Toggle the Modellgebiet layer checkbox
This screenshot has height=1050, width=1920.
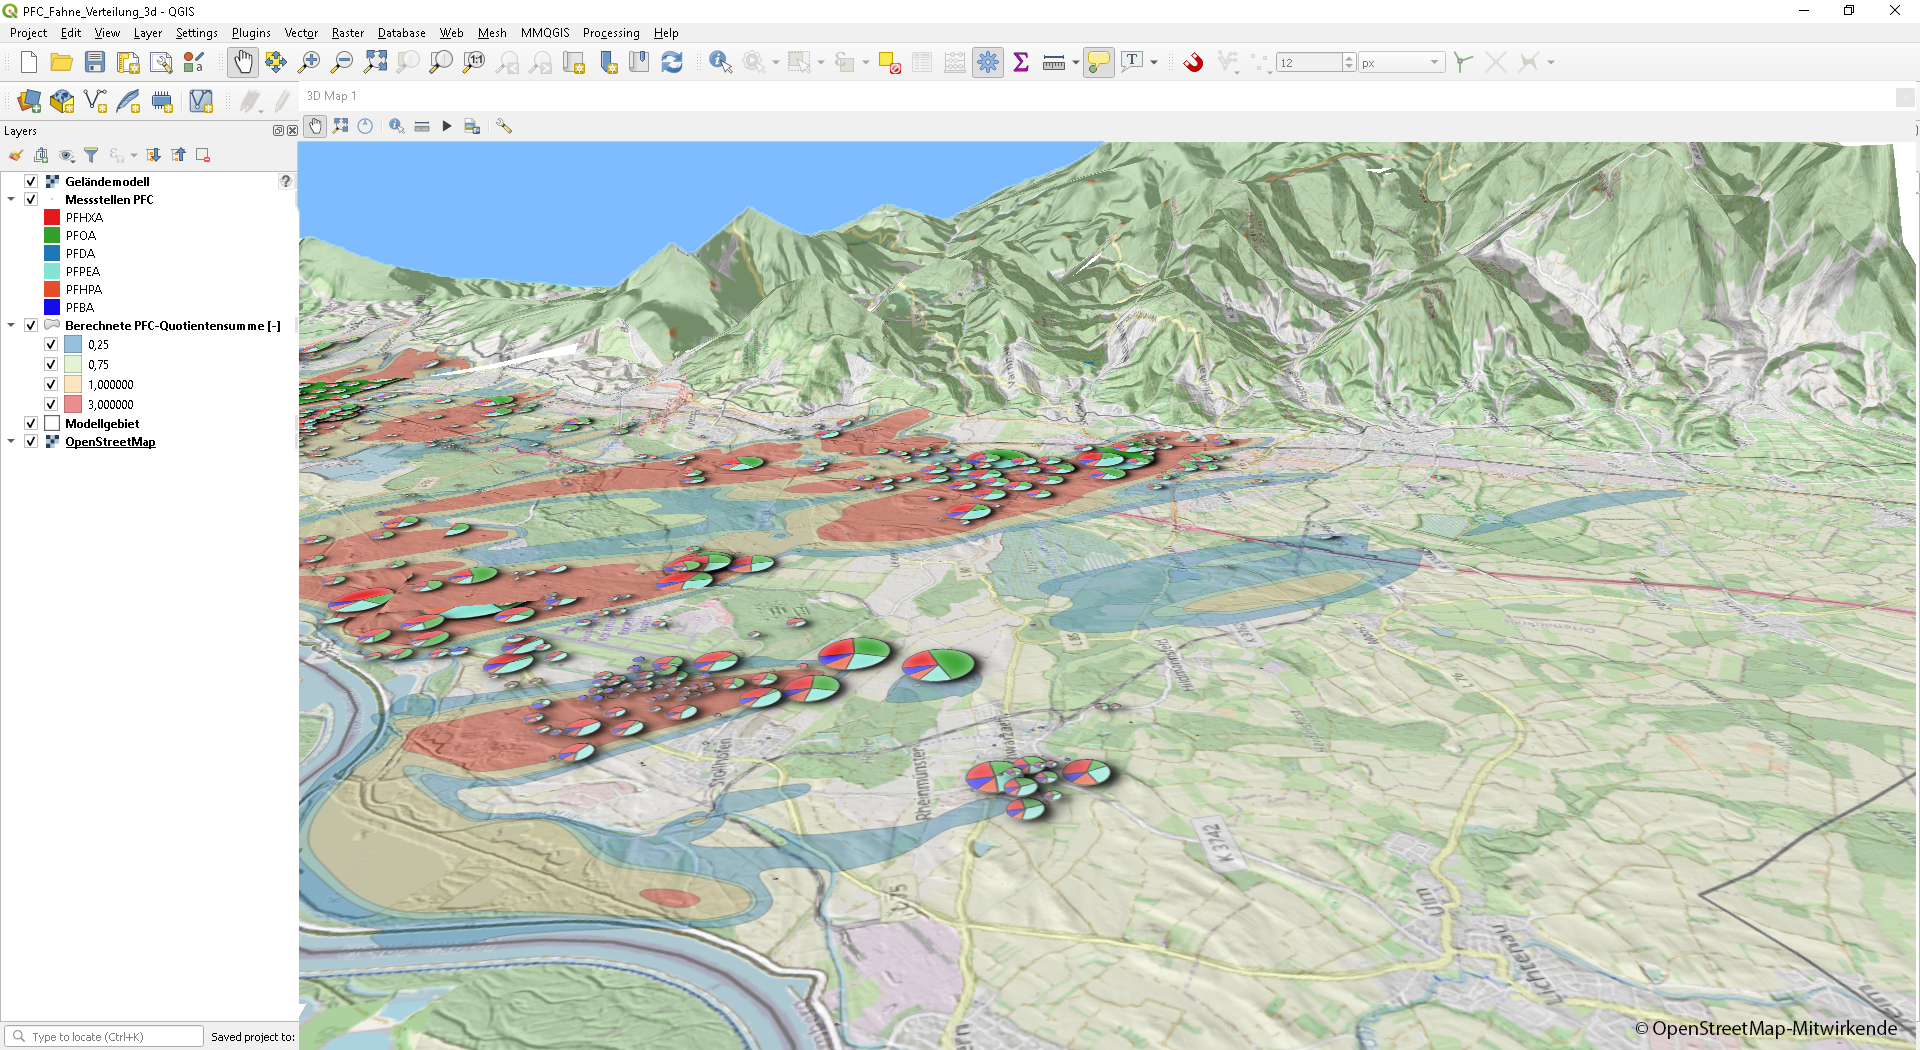click(x=31, y=423)
